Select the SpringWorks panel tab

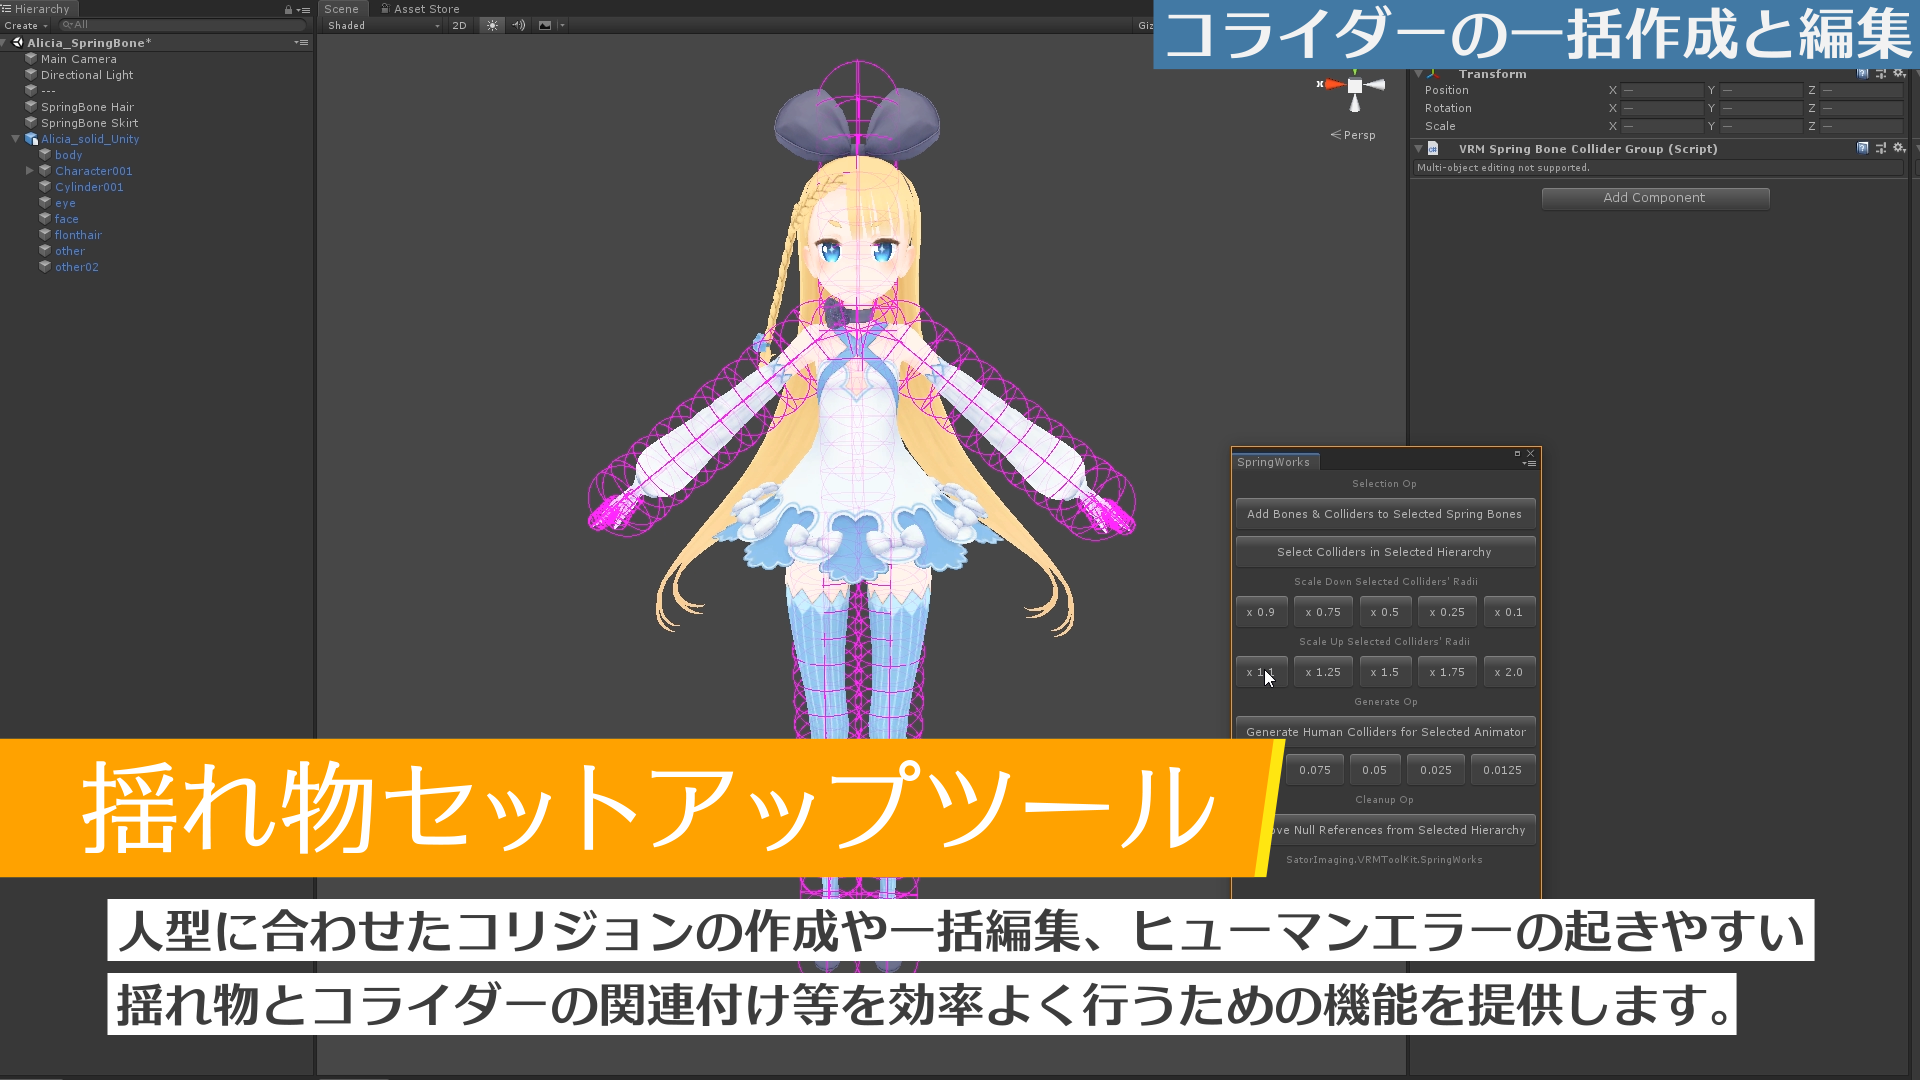(1274, 461)
